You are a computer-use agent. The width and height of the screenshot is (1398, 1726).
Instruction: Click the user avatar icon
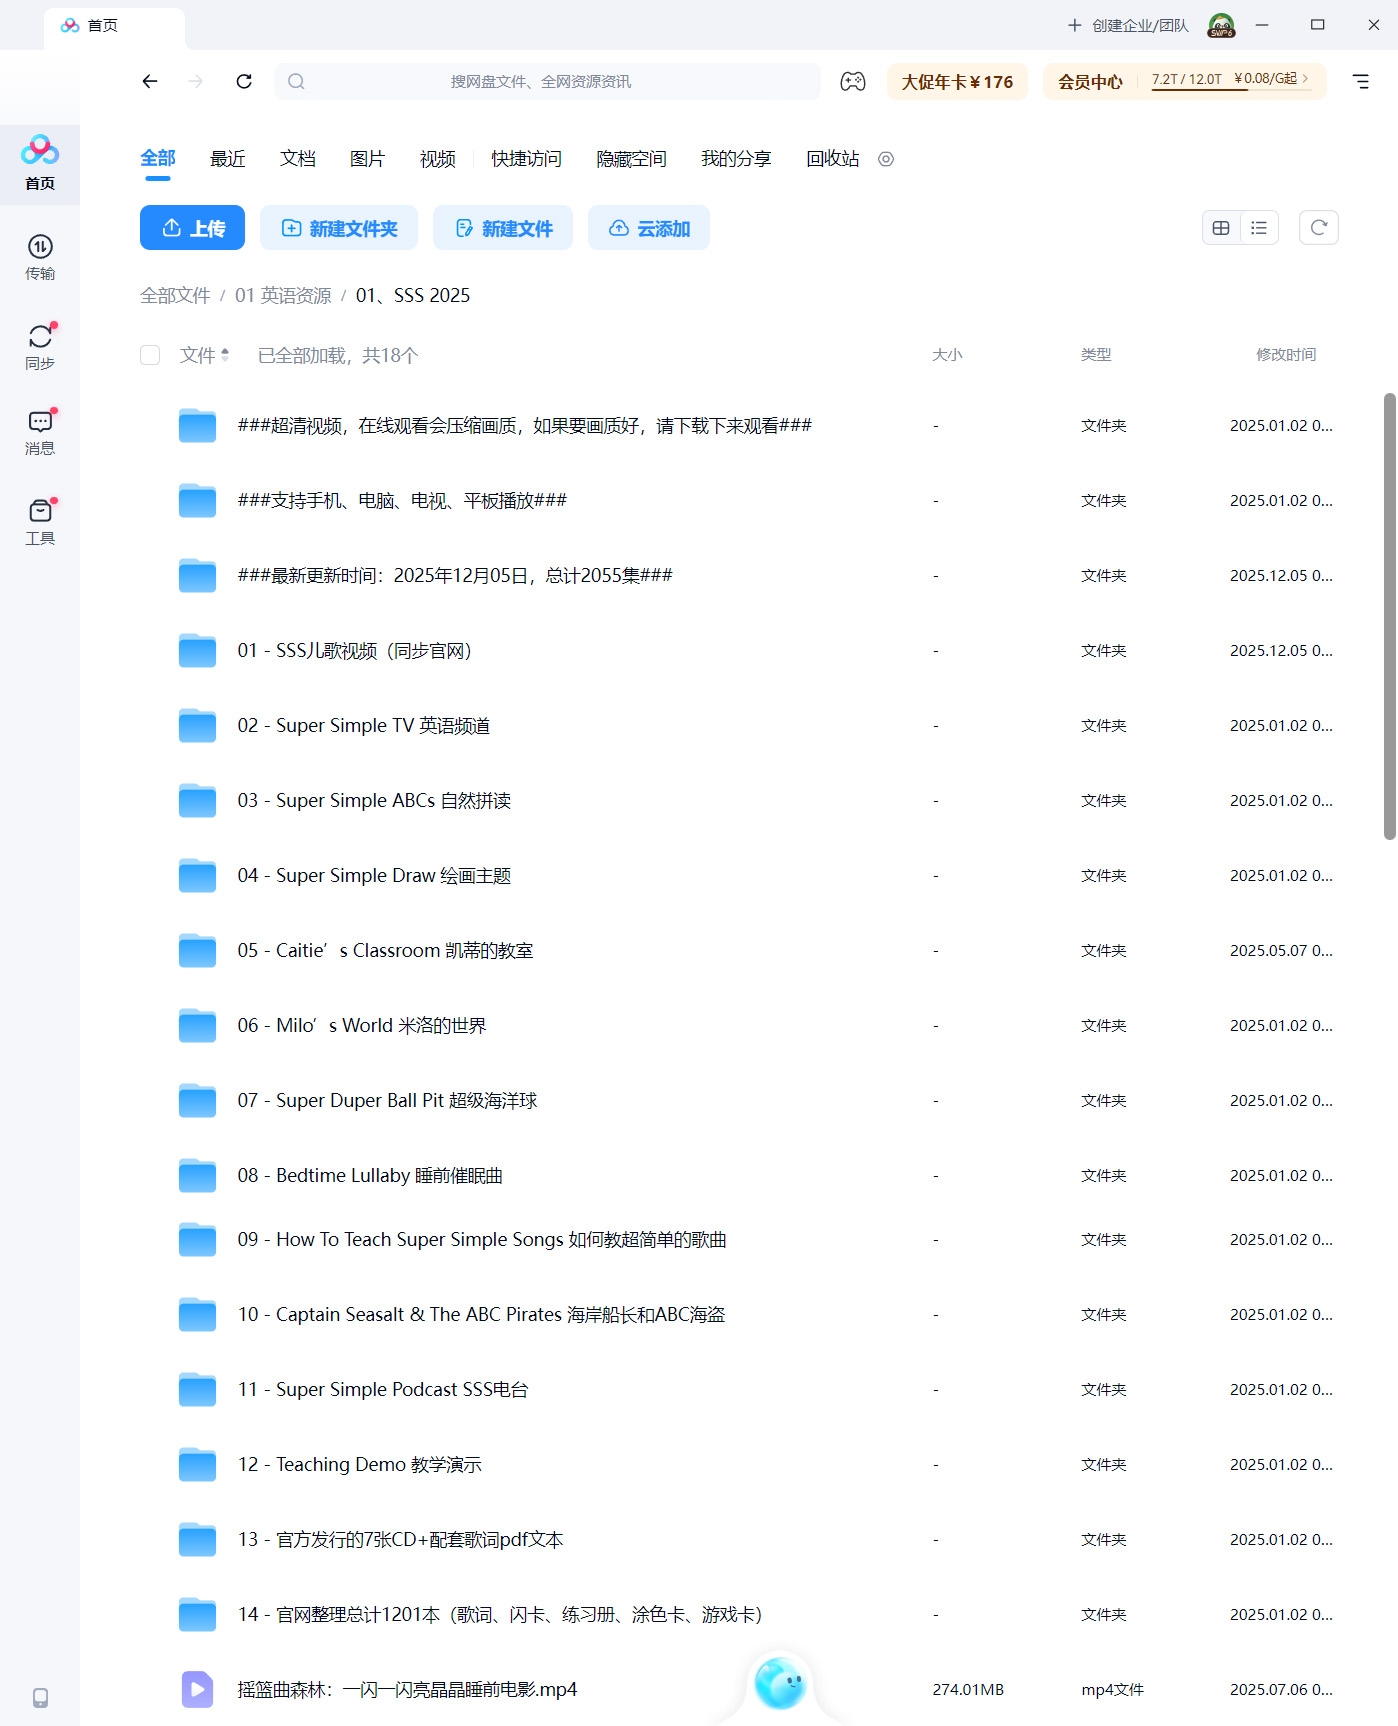click(1221, 25)
